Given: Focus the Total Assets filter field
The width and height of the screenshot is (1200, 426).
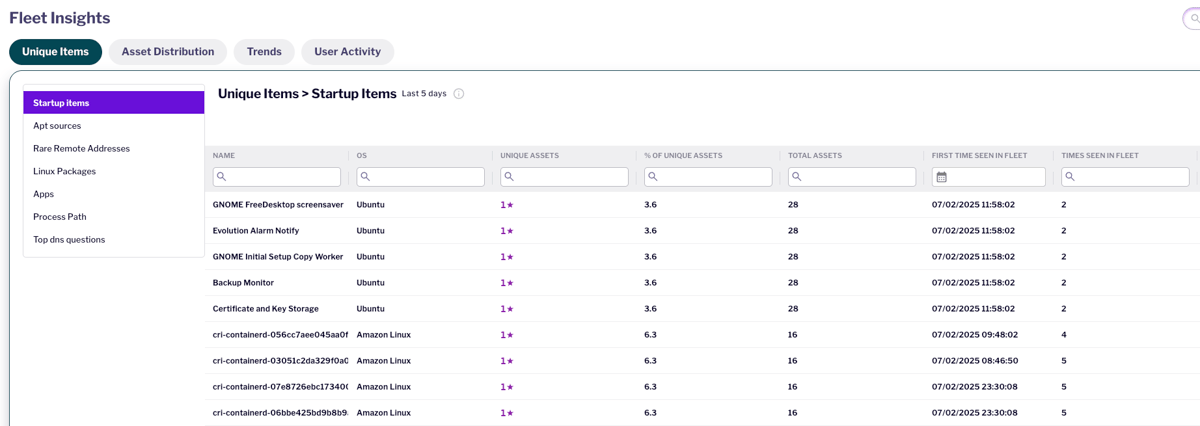Looking at the screenshot, I should tap(852, 177).
